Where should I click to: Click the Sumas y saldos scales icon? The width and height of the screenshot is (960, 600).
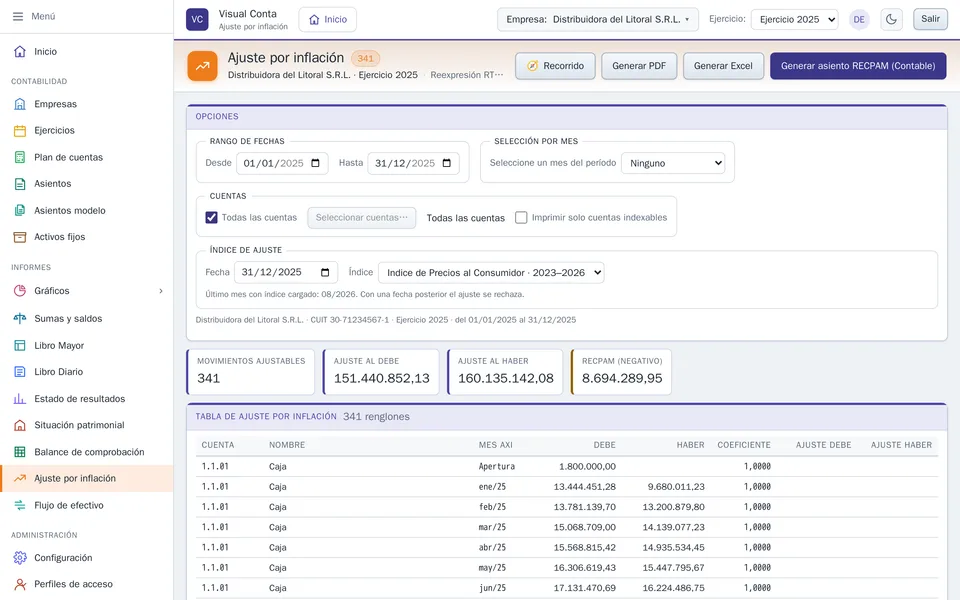coord(20,318)
